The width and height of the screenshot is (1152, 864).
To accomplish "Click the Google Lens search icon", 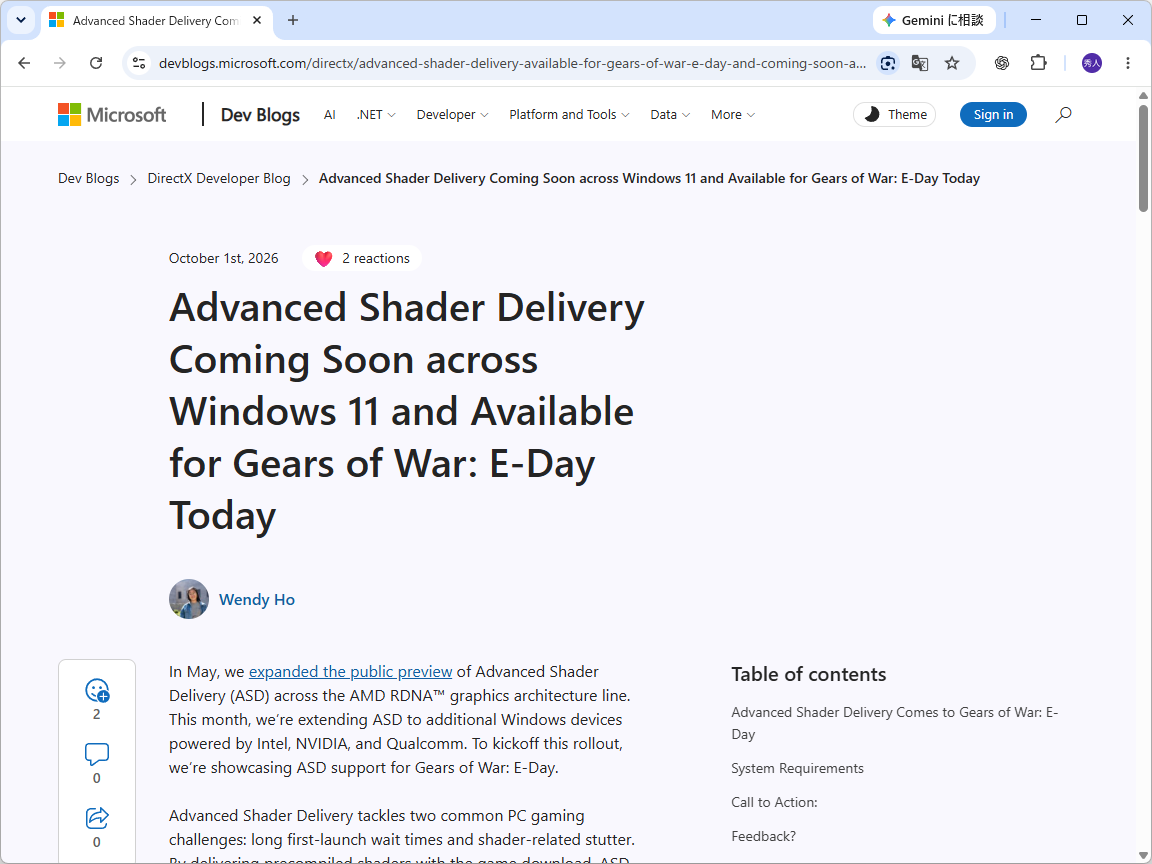I will (888, 63).
